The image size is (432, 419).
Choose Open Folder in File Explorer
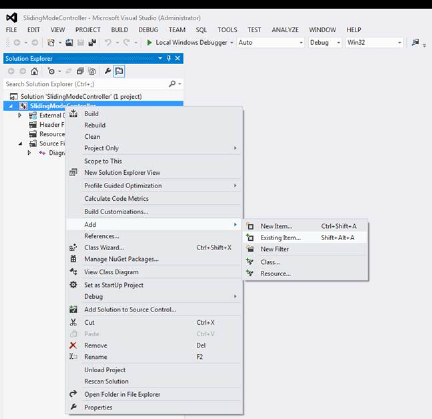122,394
